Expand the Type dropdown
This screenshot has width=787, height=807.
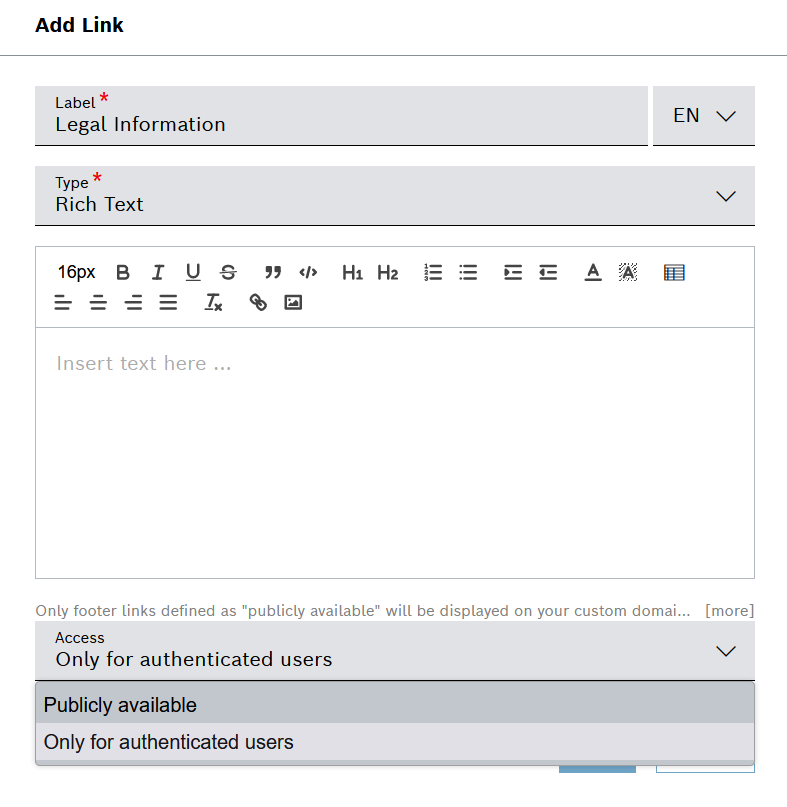point(726,196)
